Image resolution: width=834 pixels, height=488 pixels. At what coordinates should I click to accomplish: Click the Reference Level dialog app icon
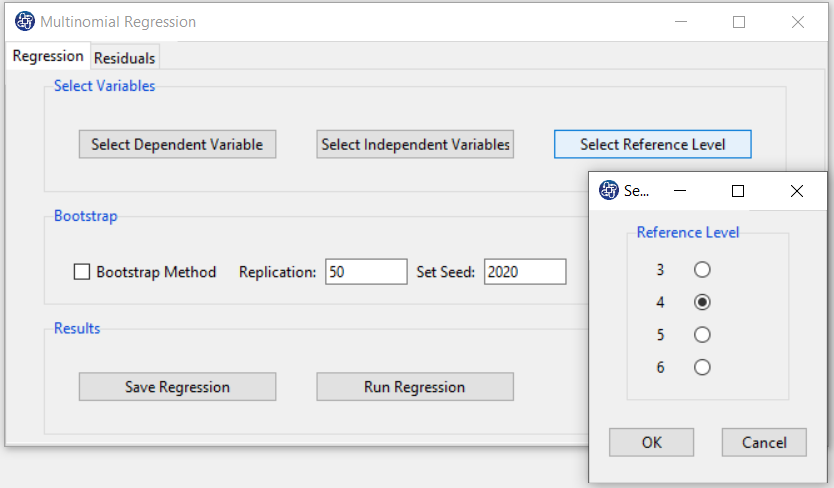tap(608, 190)
